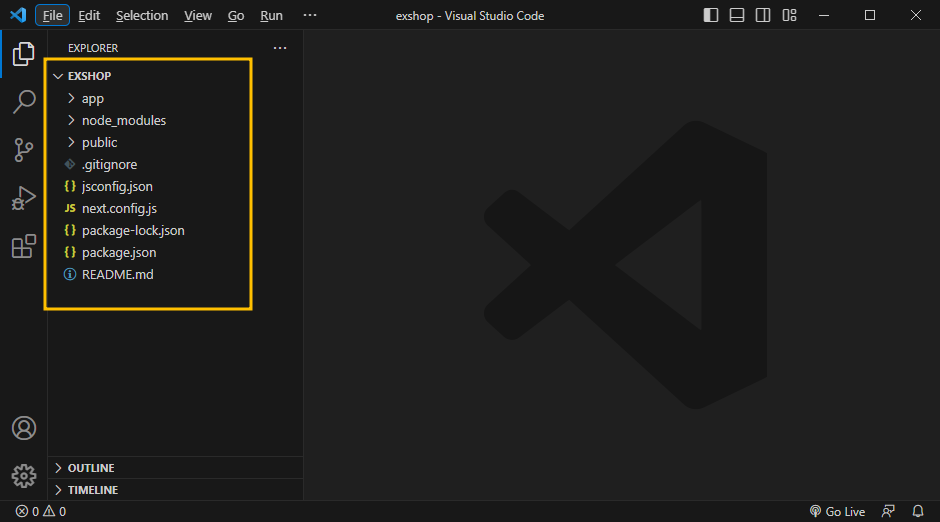Expand the node_modules folder

pyautogui.click(x=175, y=120)
